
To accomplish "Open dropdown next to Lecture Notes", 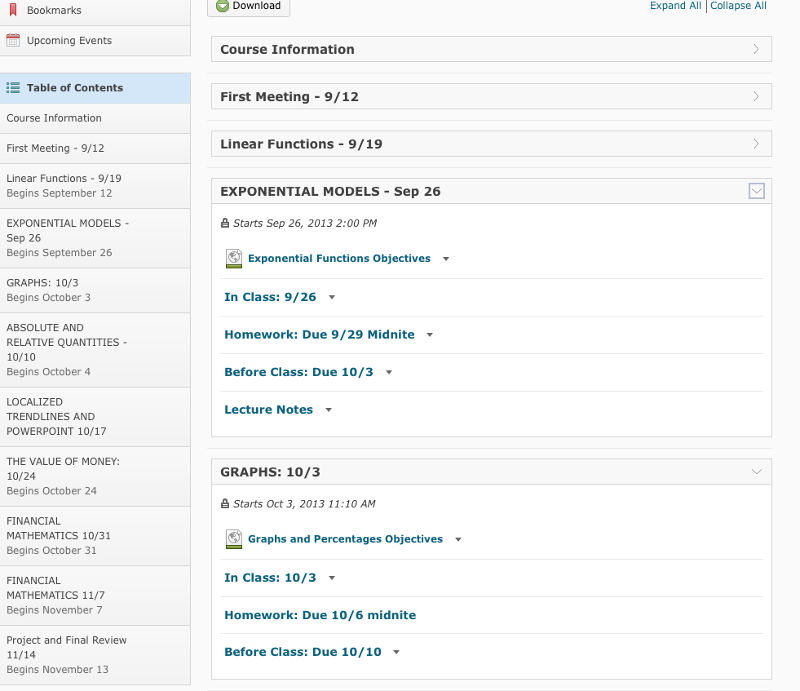I will [328, 410].
